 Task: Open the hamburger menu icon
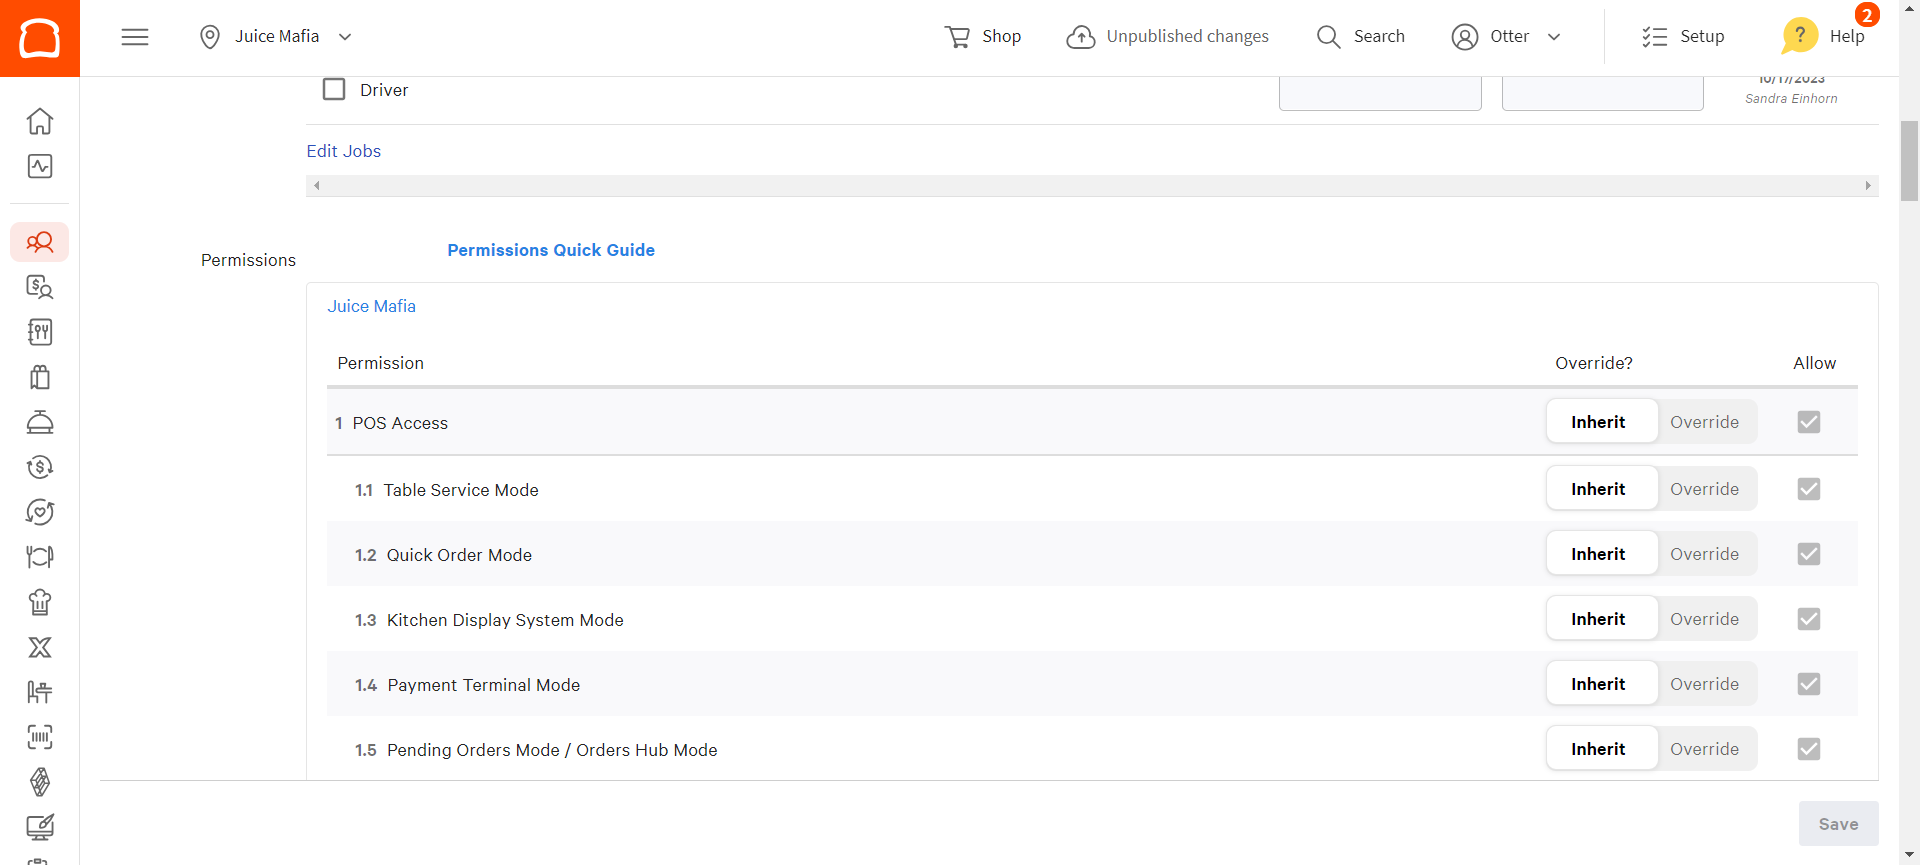[135, 37]
